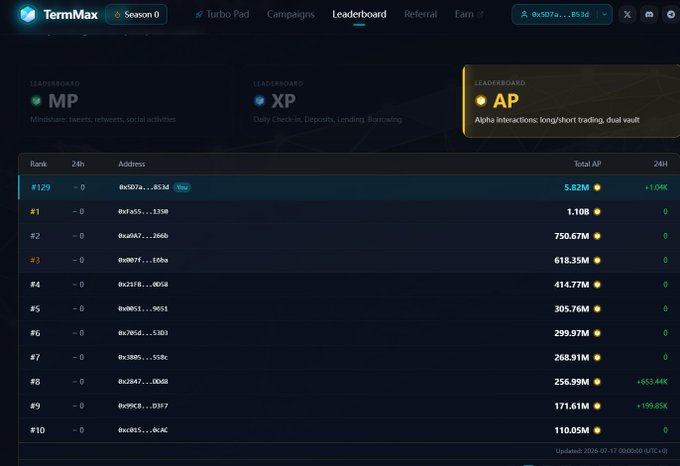680x466 pixels.
Task: Click coin icon beside 256.99M
Action: point(597,381)
